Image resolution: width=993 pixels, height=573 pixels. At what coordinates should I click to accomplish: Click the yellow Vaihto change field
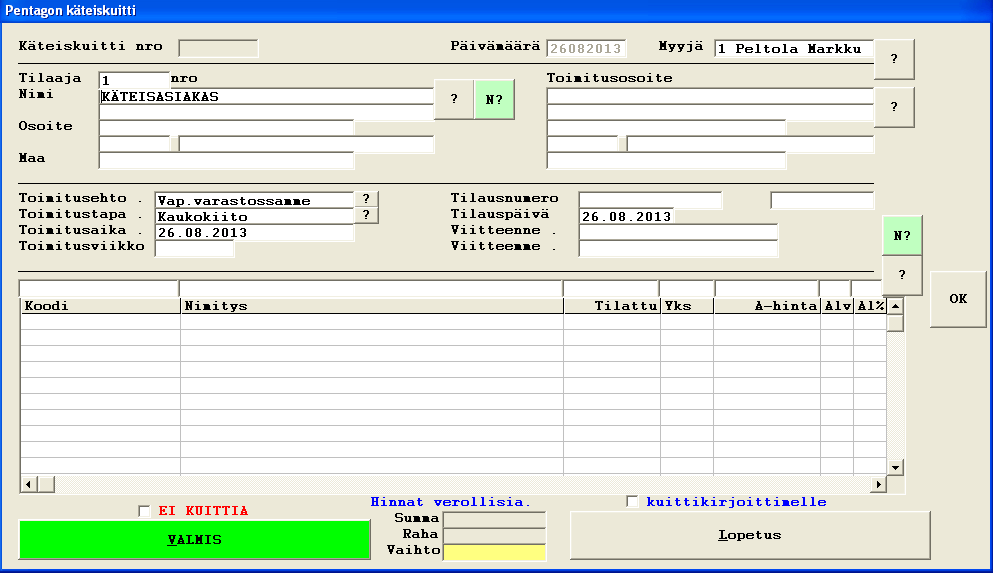[x=495, y=551]
